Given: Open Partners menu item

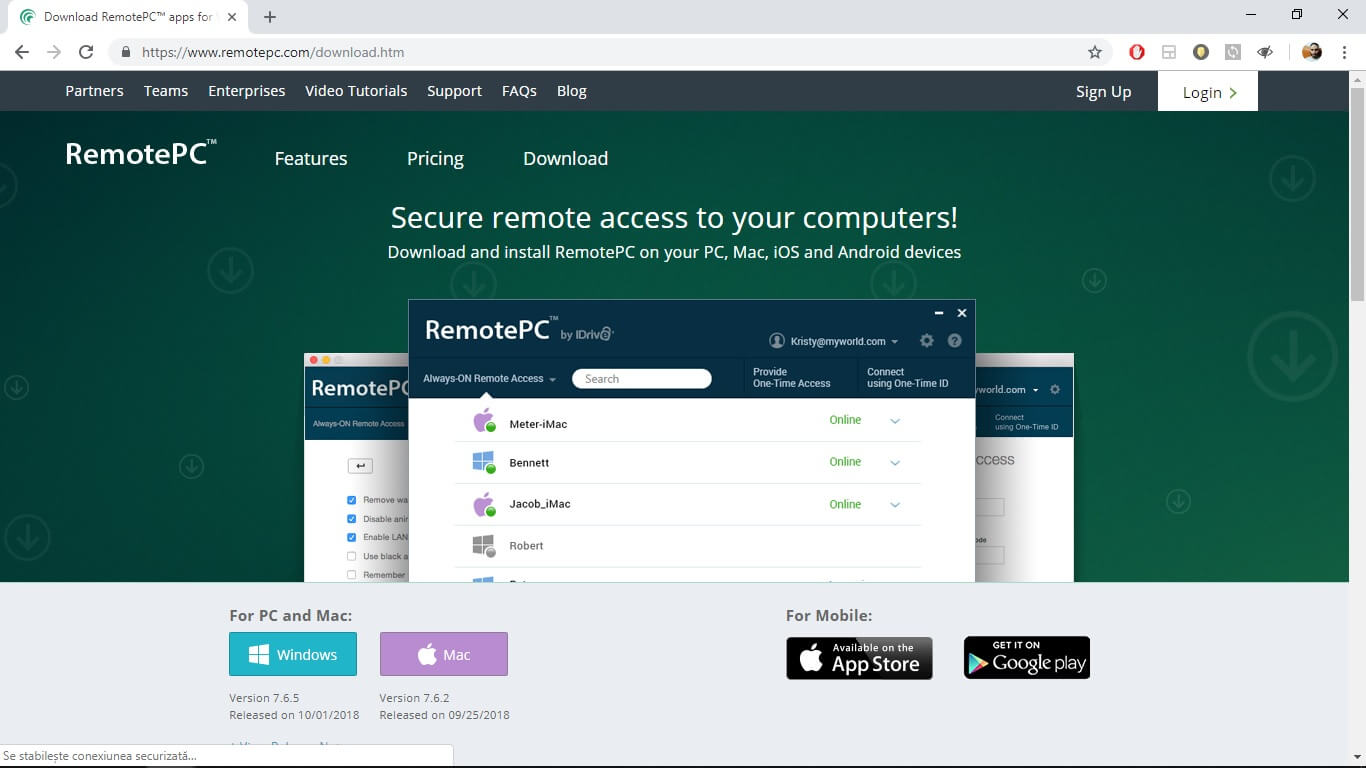Looking at the screenshot, I should pyautogui.click(x=94, y=91).
